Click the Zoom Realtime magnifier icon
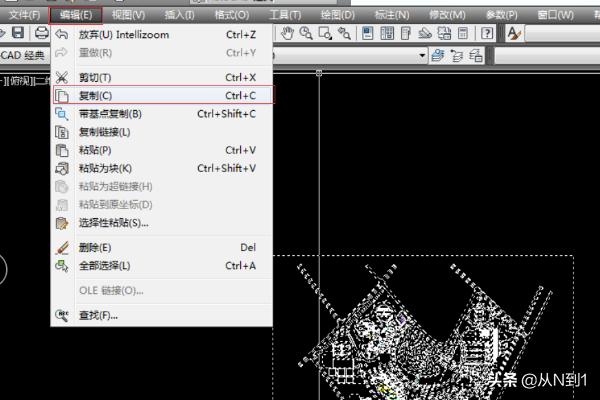This screenshot has width=600, height=400. point(306,34)
